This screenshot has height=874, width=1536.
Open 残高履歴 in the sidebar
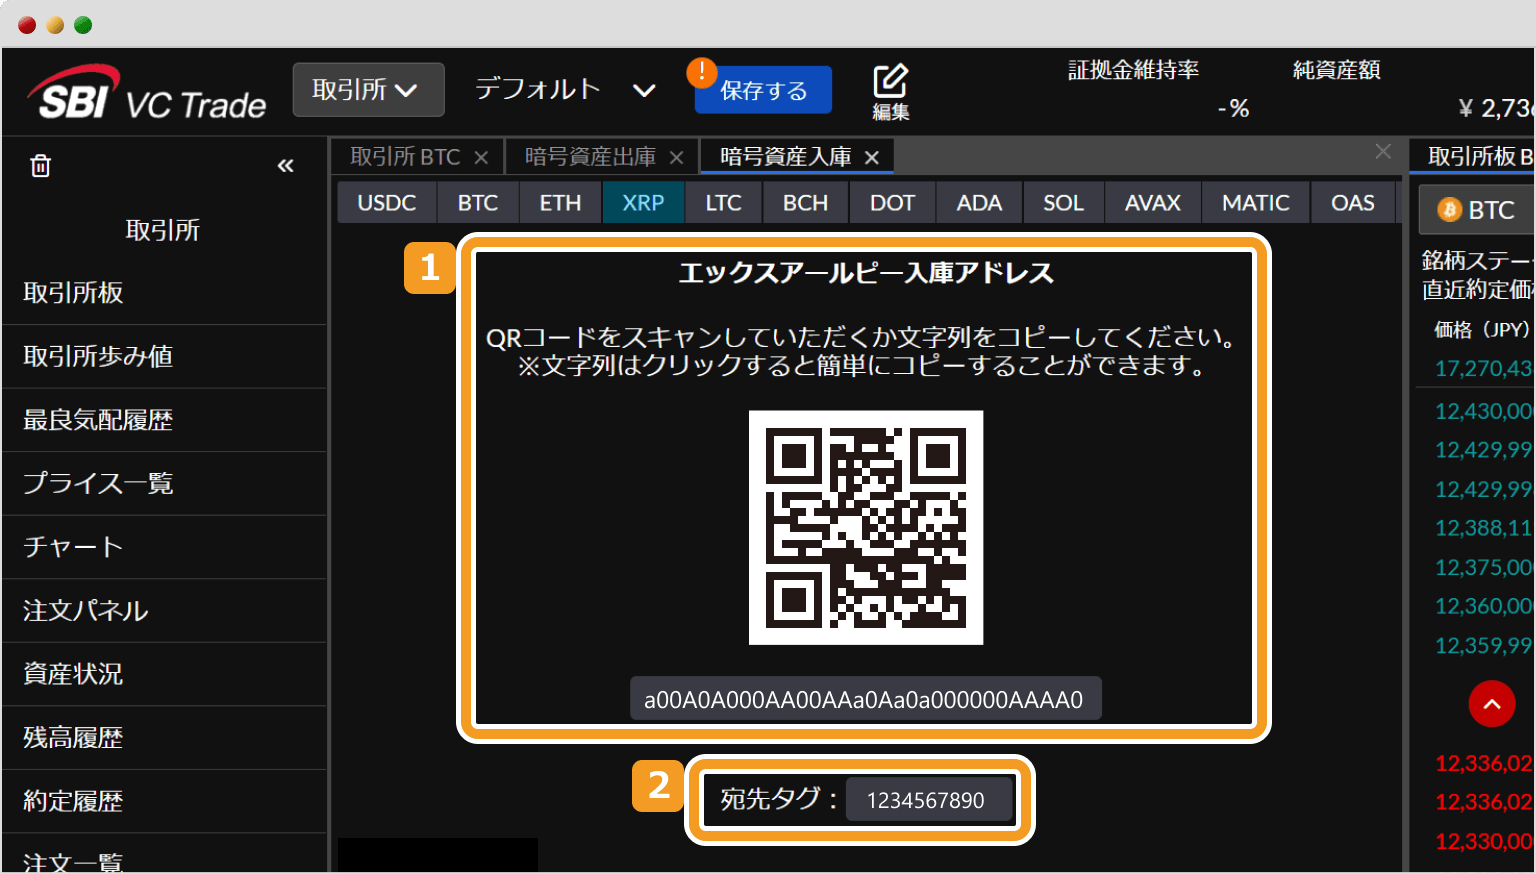(x=164, y=738)
